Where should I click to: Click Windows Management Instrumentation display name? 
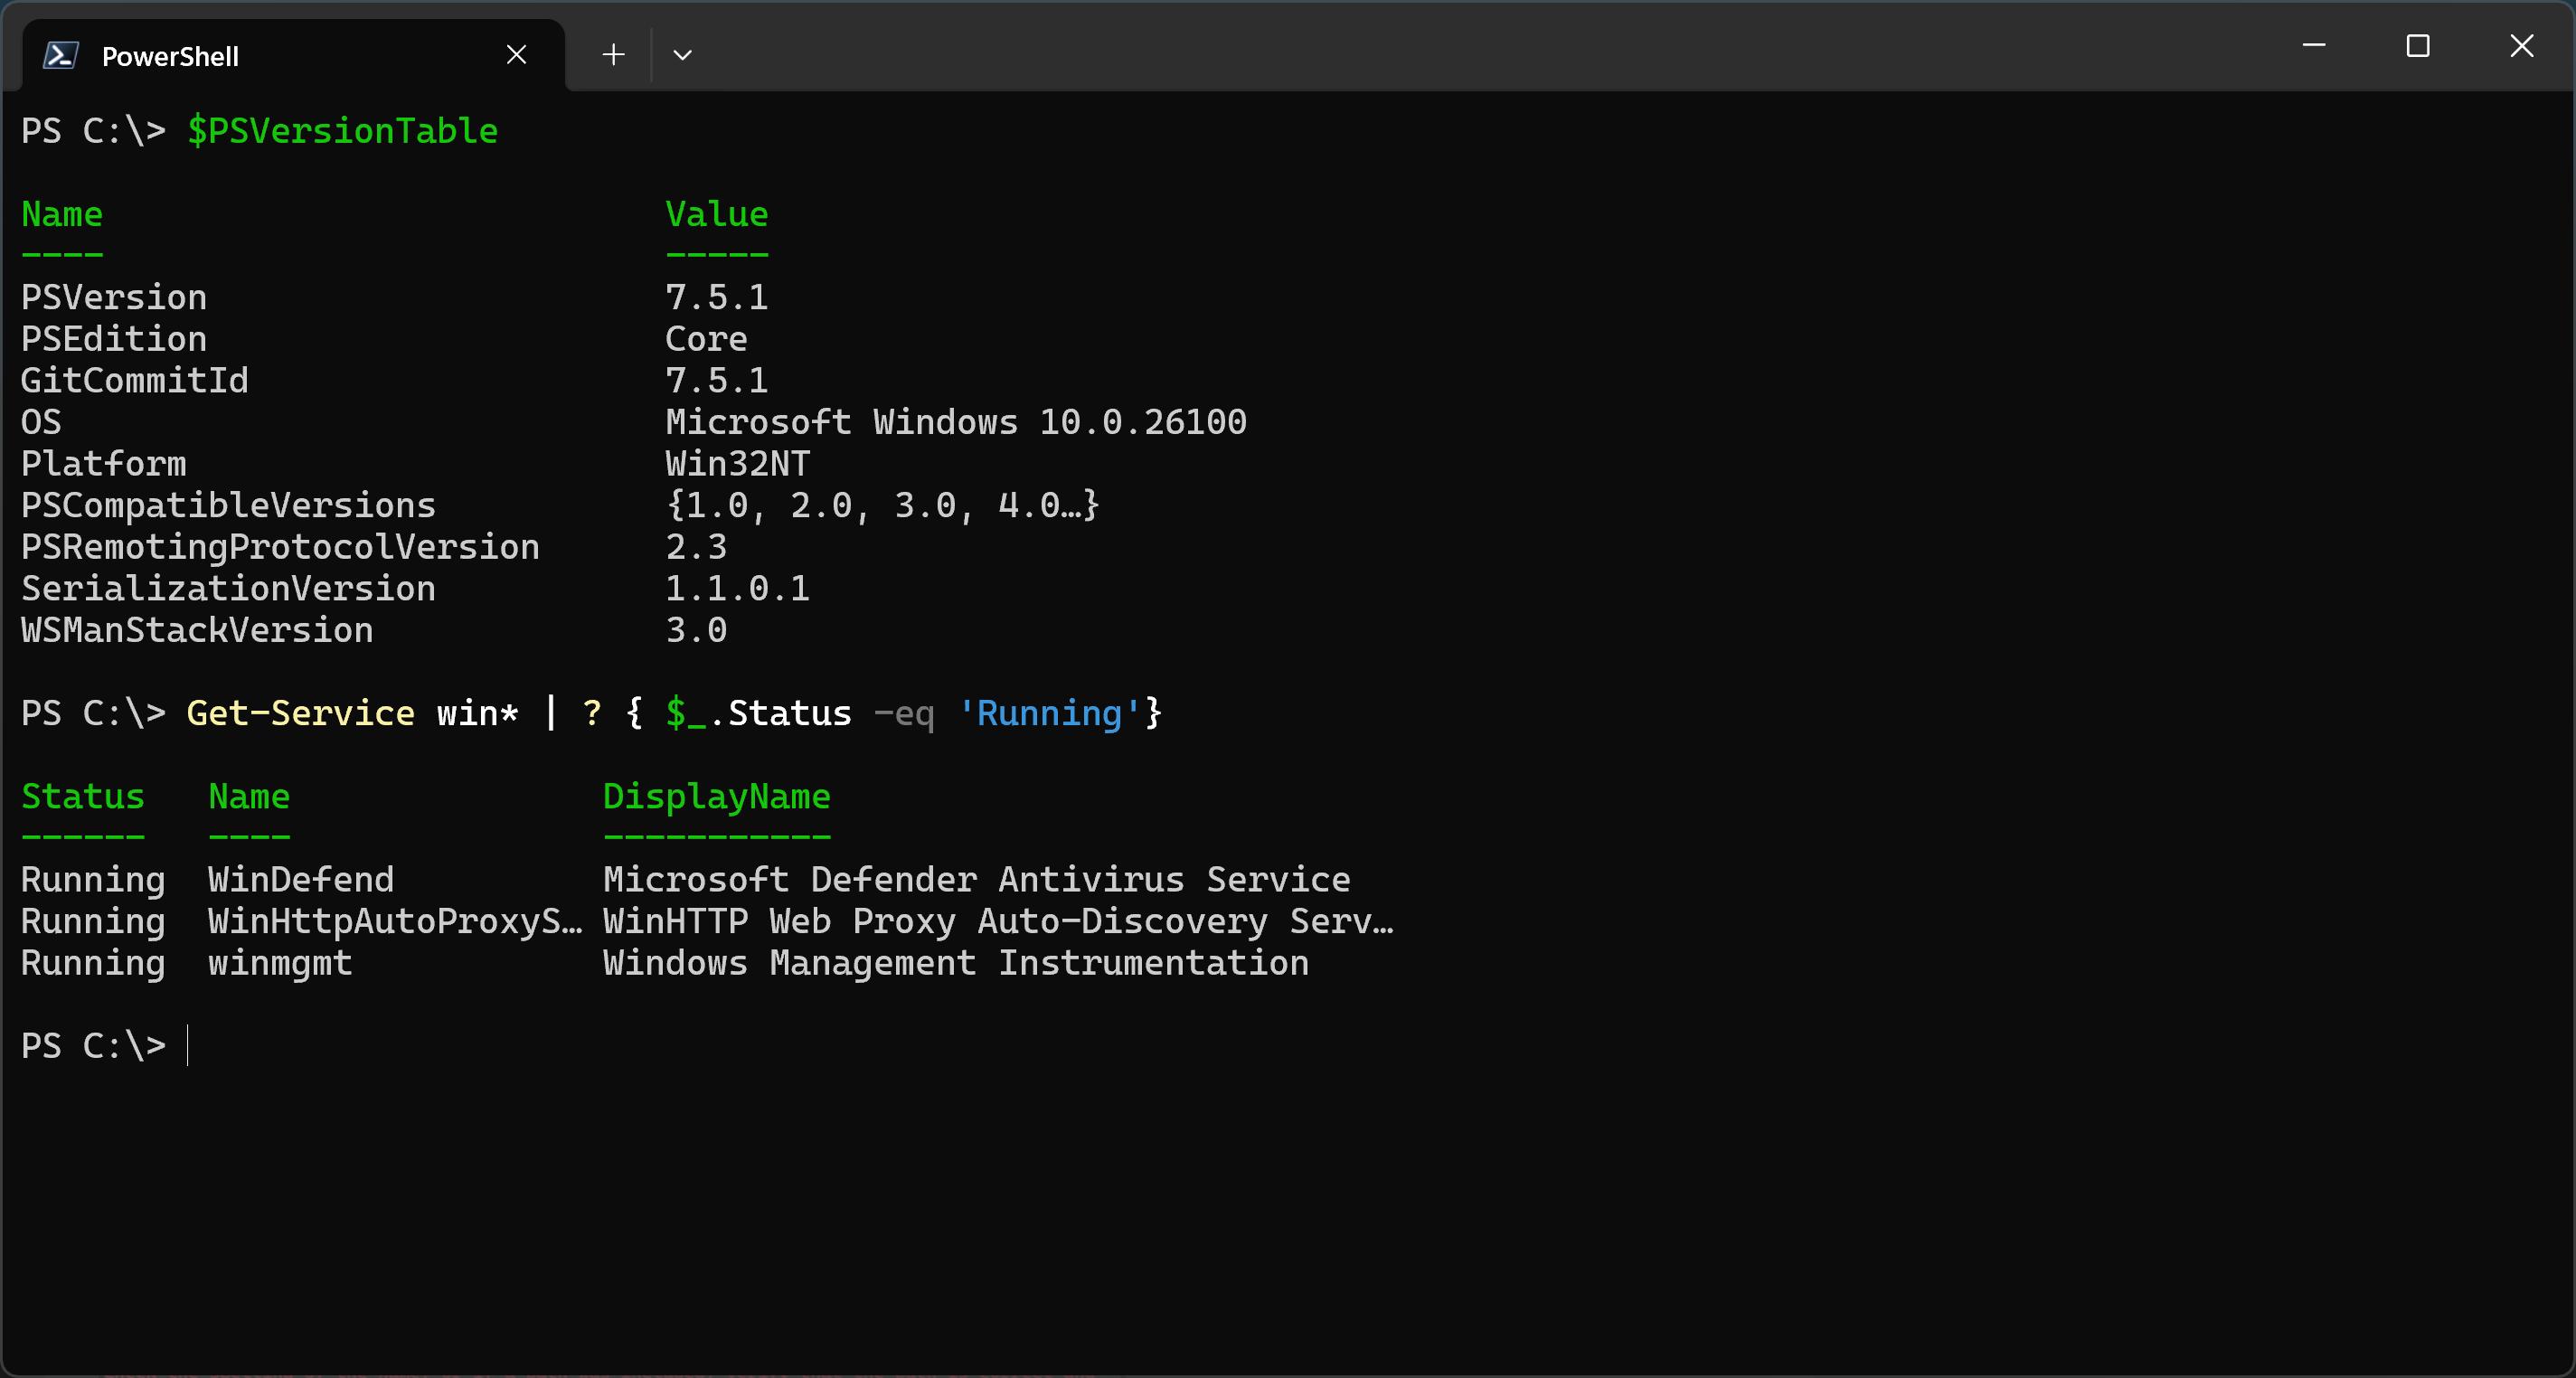pyautogui.click(x=956, y=963)
